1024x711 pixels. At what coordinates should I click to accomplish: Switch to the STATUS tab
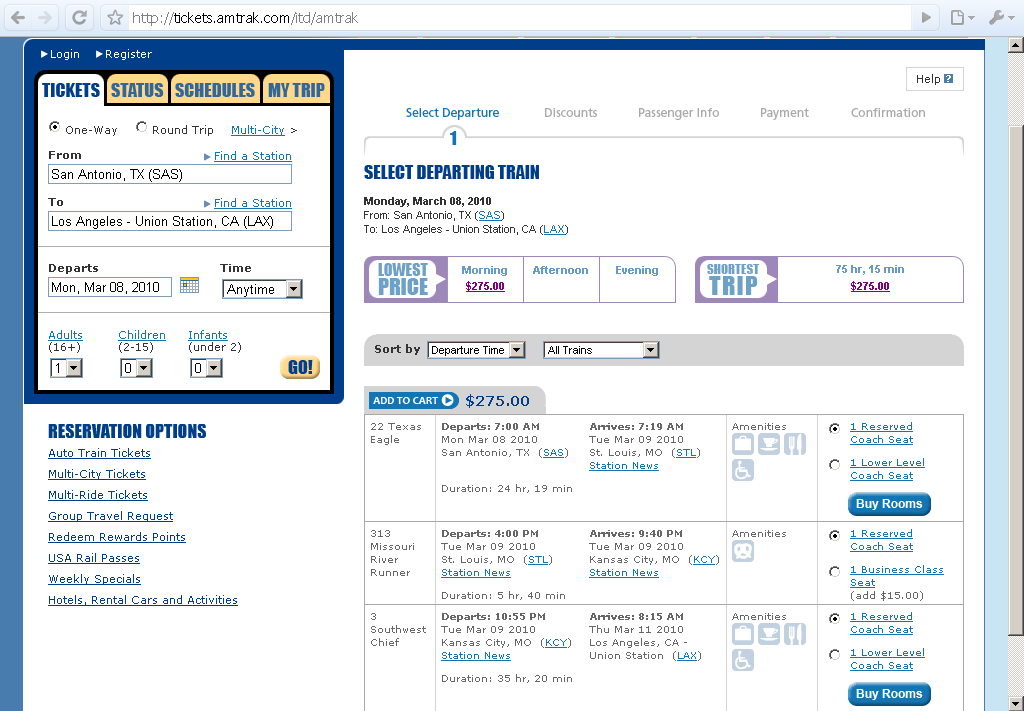point(137,89)
